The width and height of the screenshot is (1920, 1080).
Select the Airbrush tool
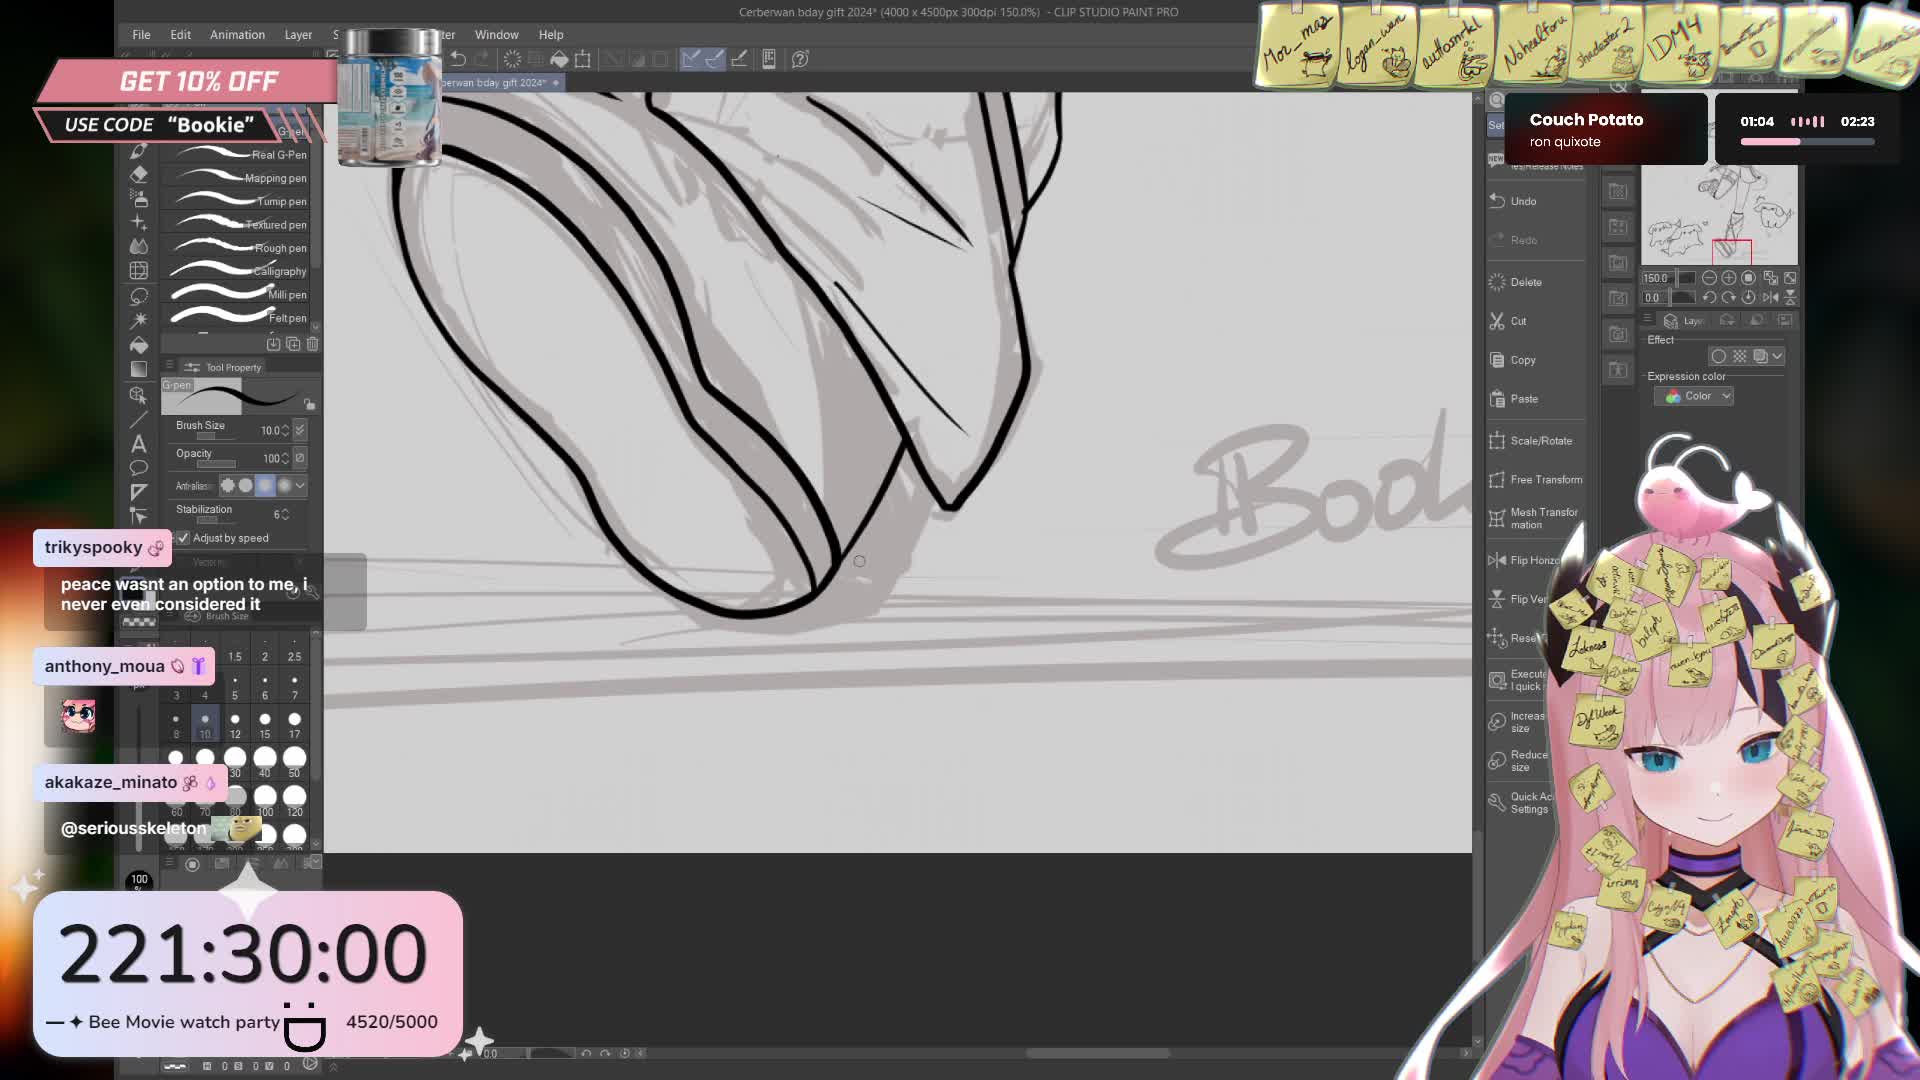click(x=139, y=199)
